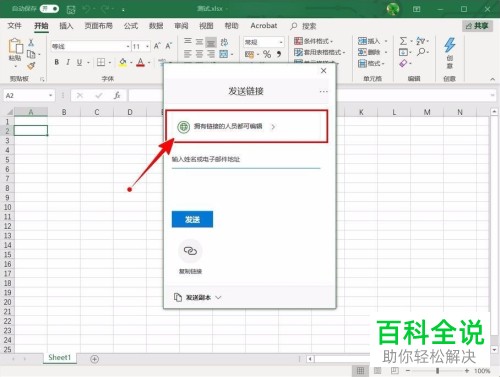
Task: Open the 文件 menu
Action: click(x=14, y=26)
